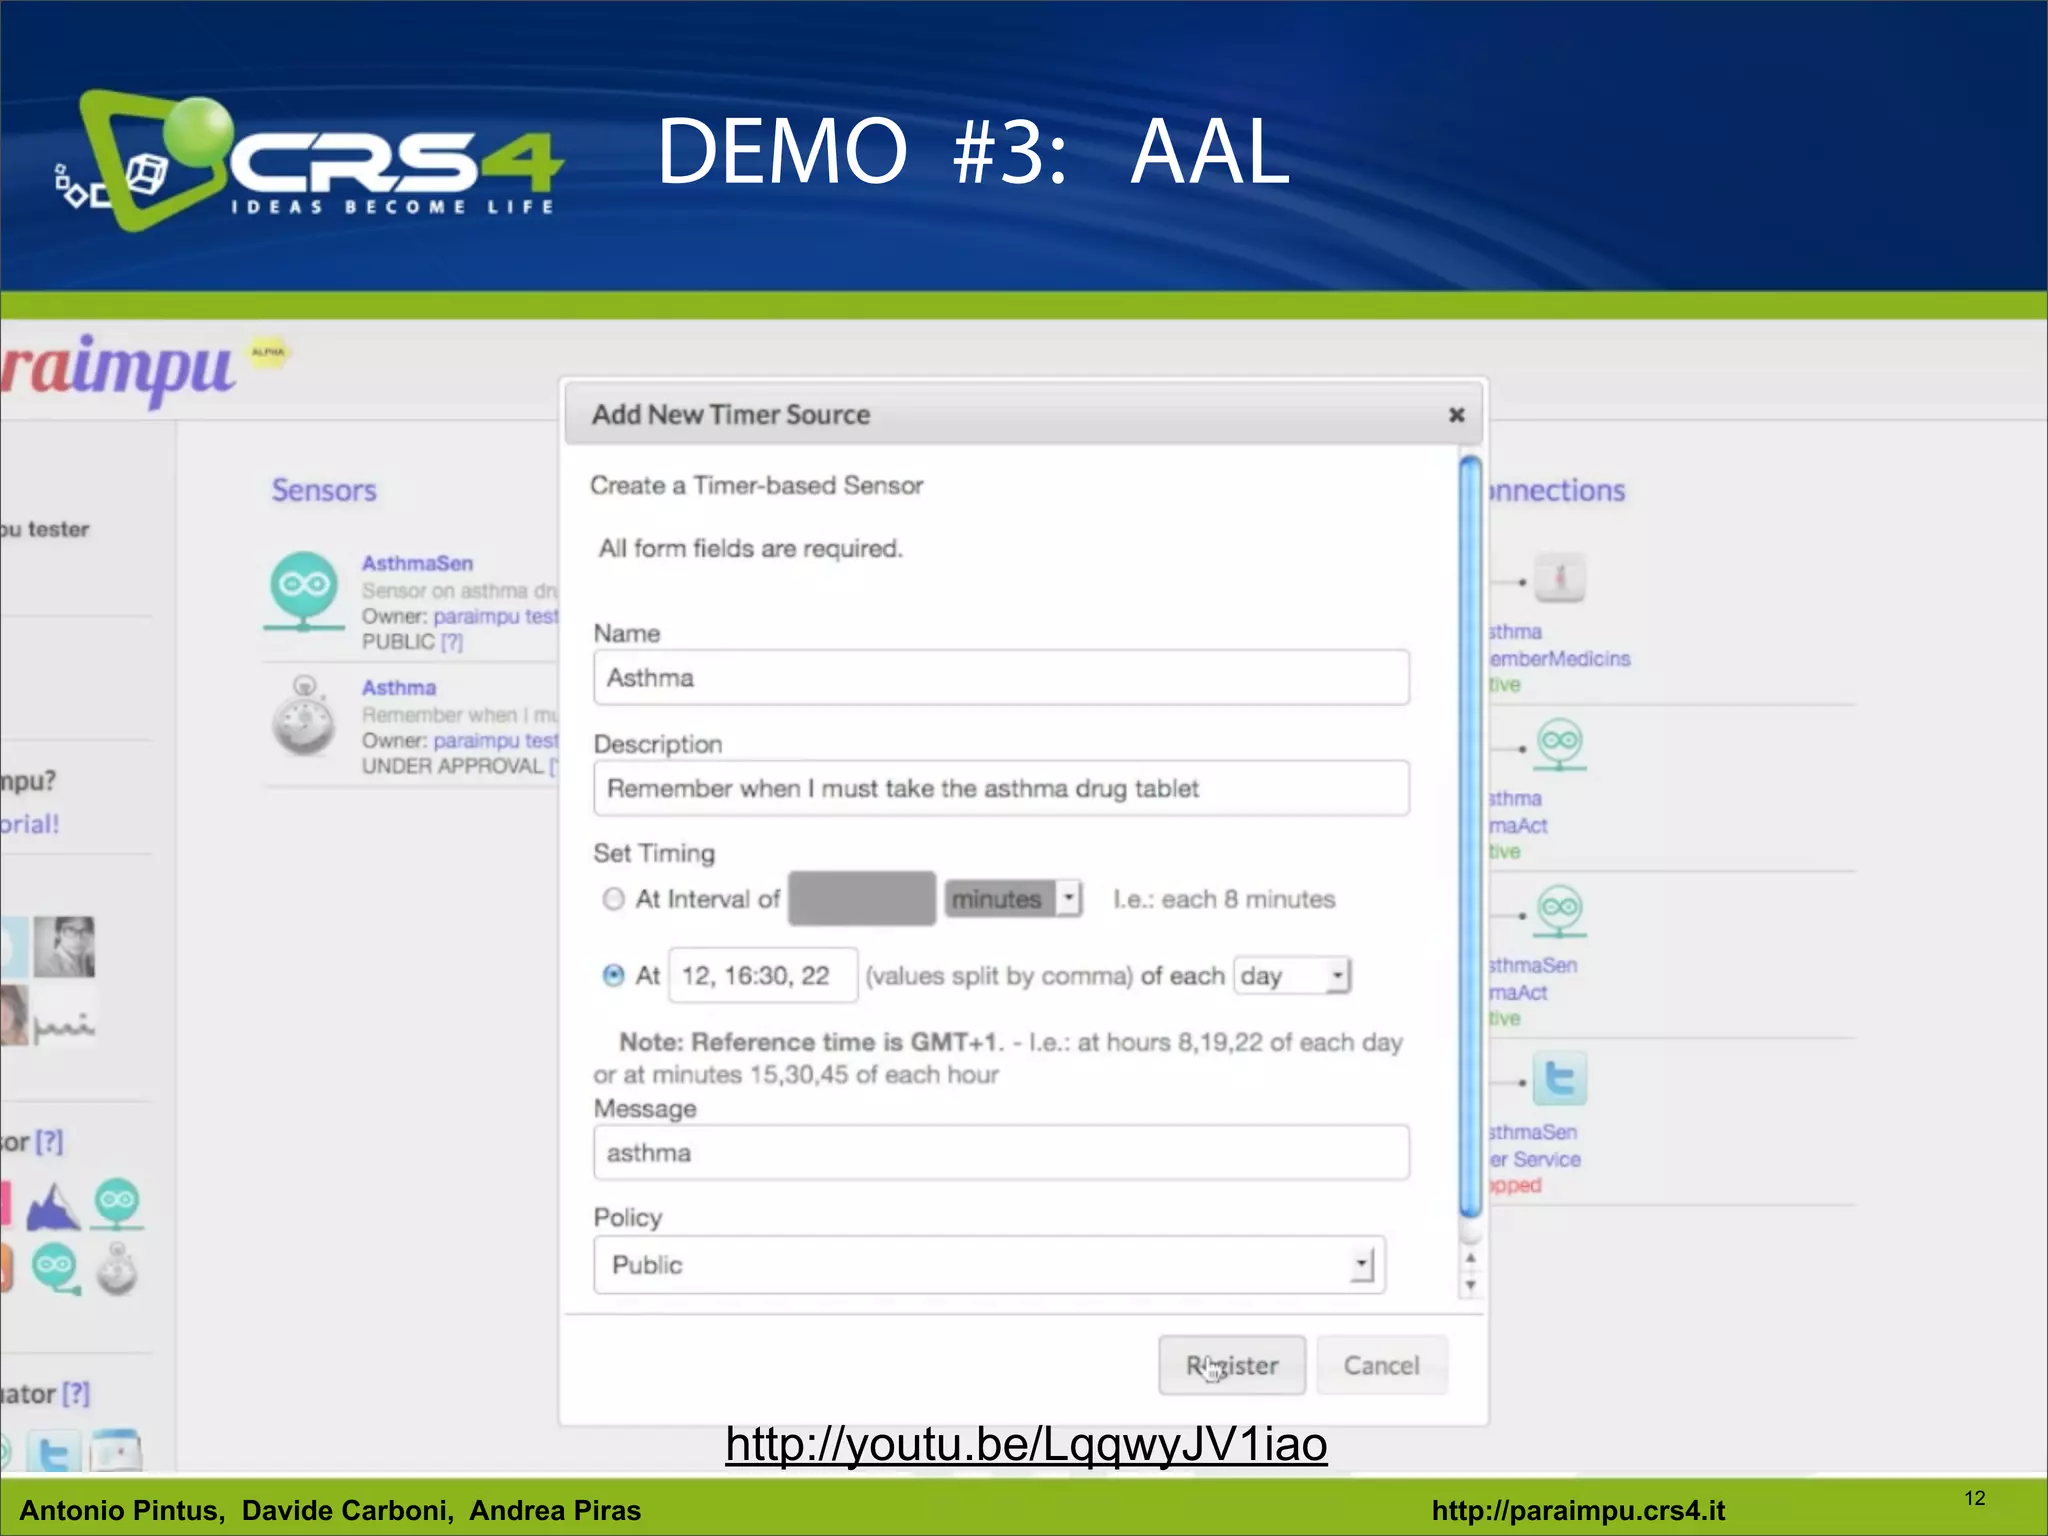Click the Message field containing asthma
Image resolution: width=2048 pixels, height=1536 pixels.
tap(1001, 1152)
